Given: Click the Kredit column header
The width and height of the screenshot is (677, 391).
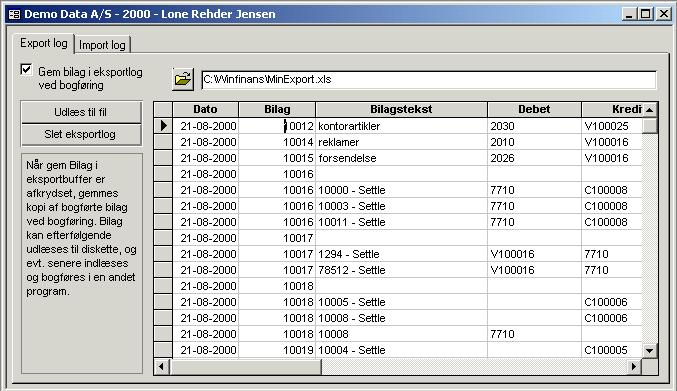Looking at the screenshot, I should [x=612, y=109].
